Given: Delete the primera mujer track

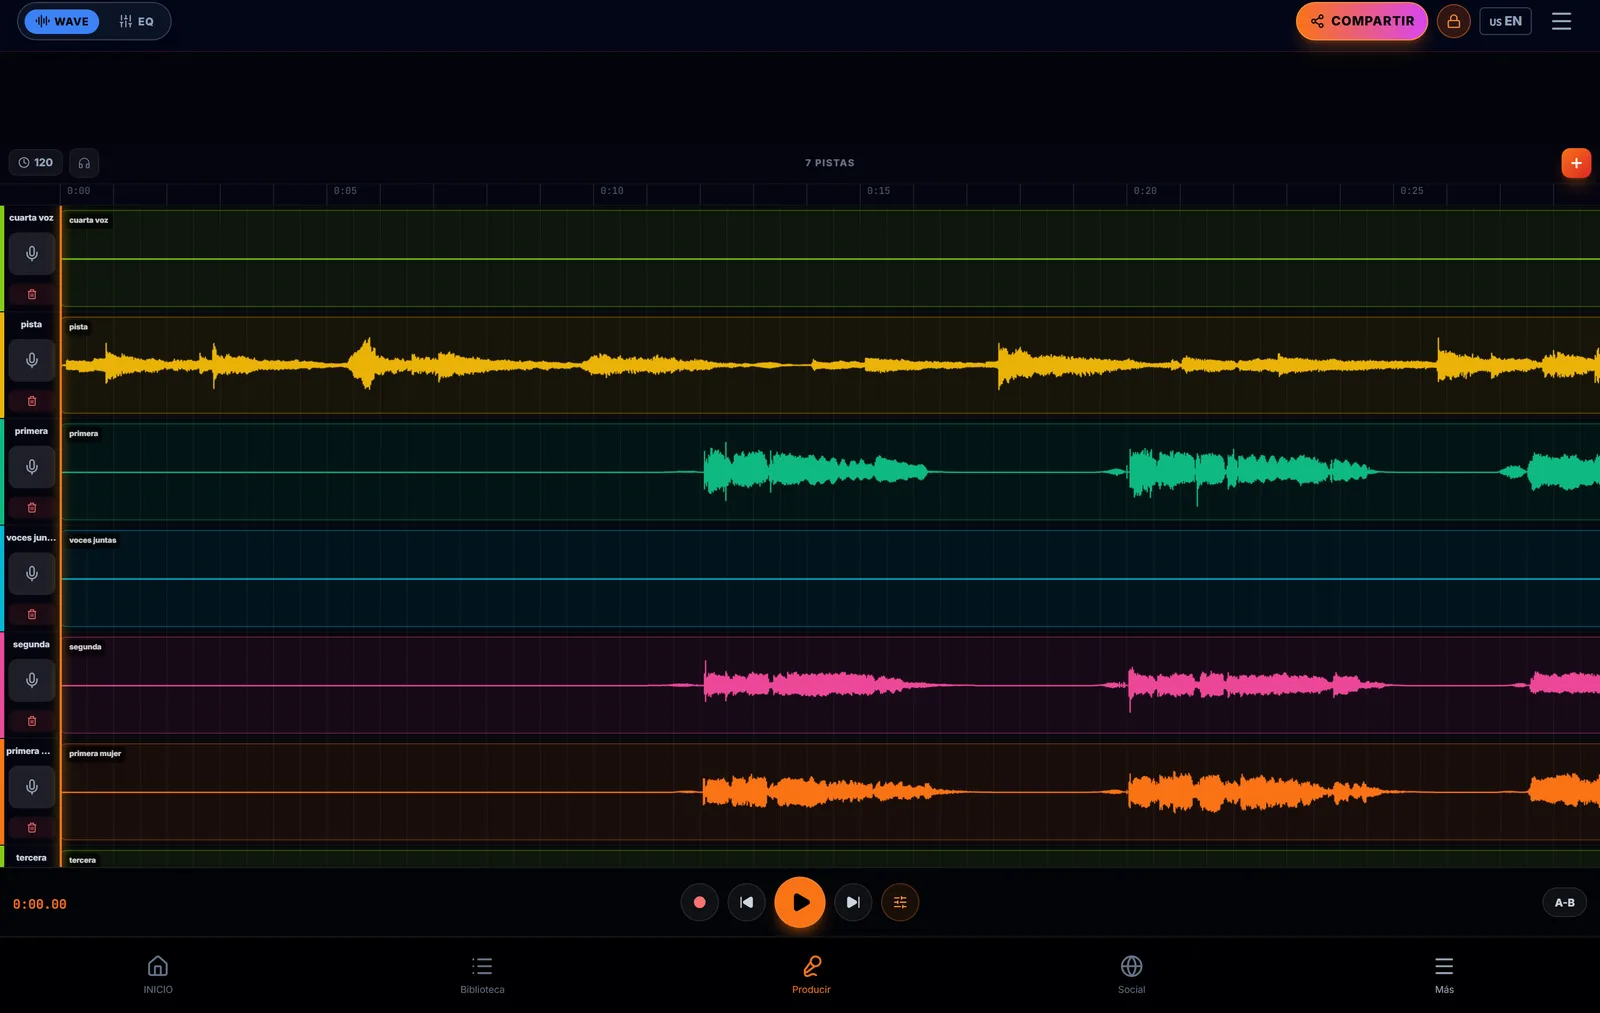Looking at the screenshot, I should pos(32,828).
